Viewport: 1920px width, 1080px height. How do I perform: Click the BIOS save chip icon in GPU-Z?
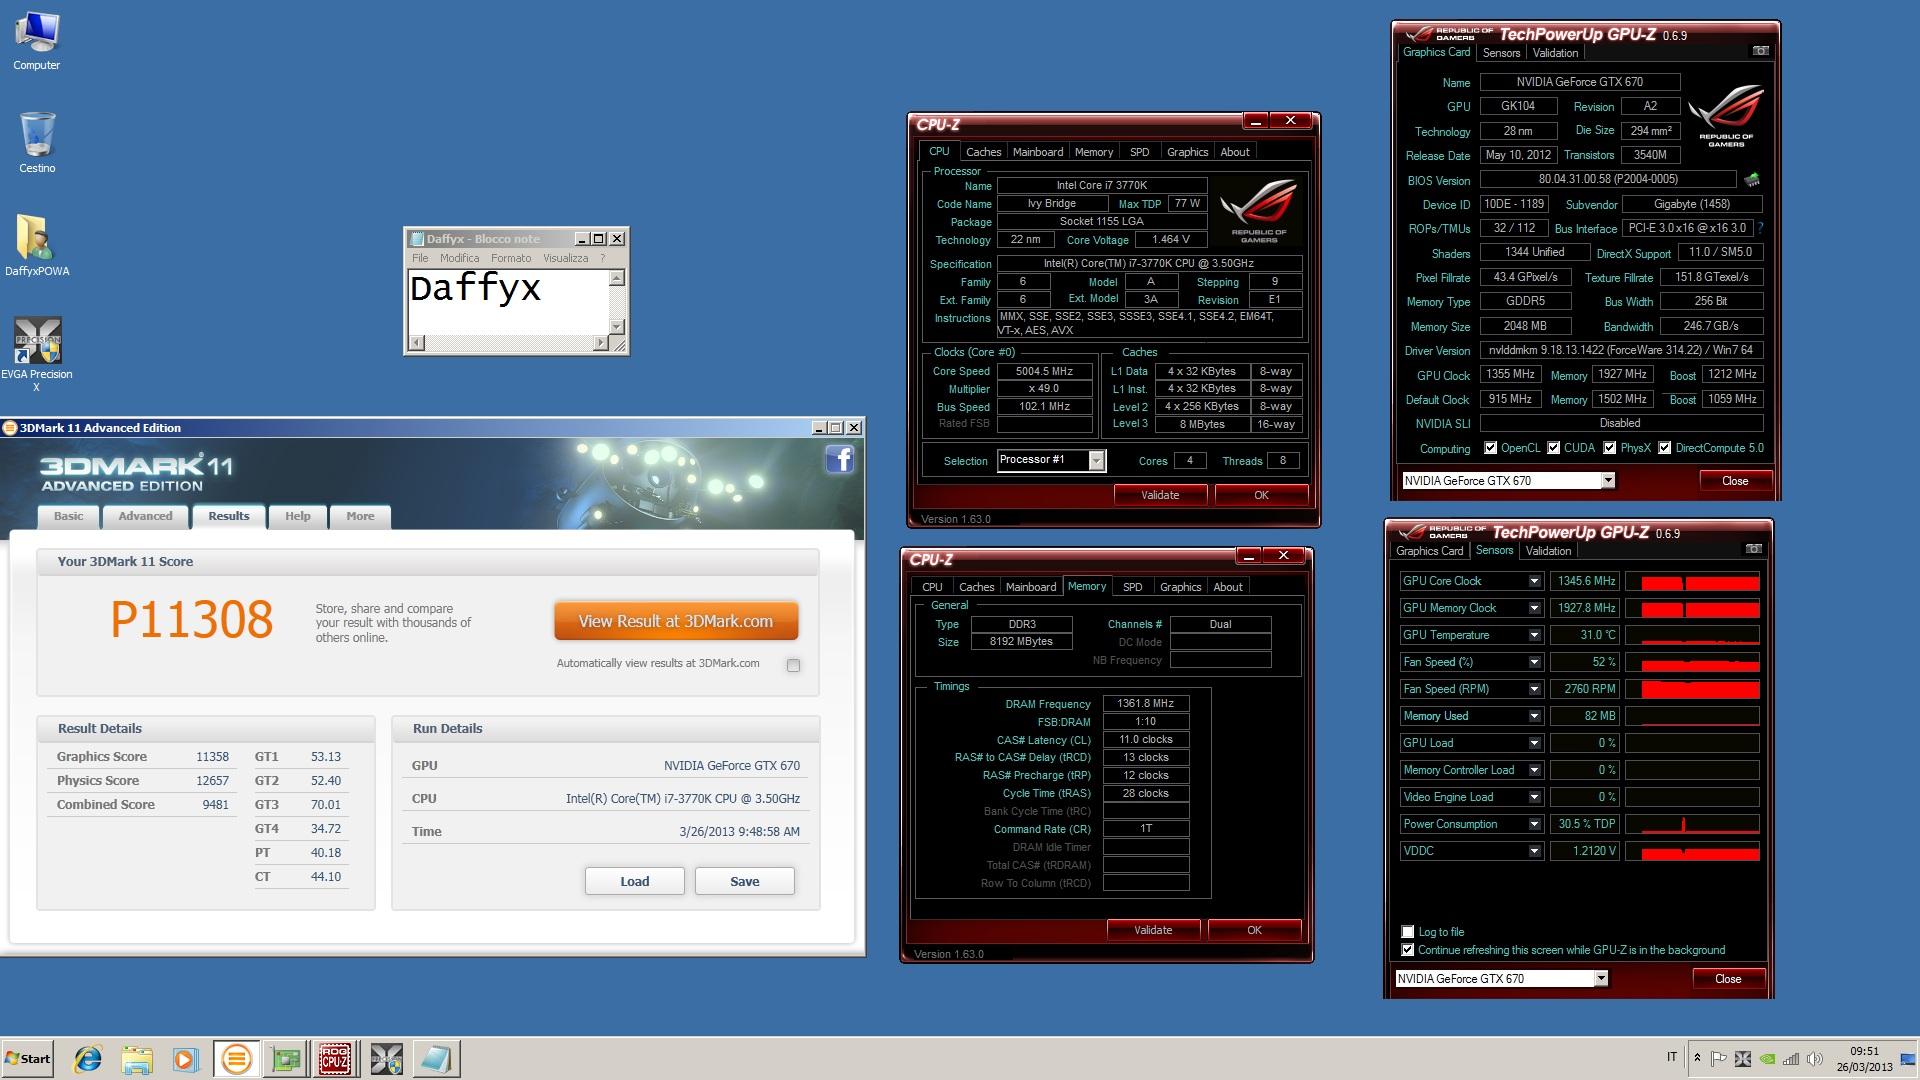click(1752, 180)
